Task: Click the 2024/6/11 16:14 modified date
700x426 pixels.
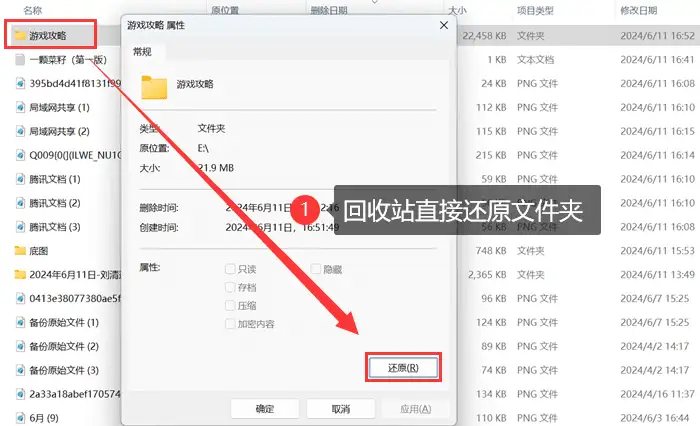Action: (658, 155)
